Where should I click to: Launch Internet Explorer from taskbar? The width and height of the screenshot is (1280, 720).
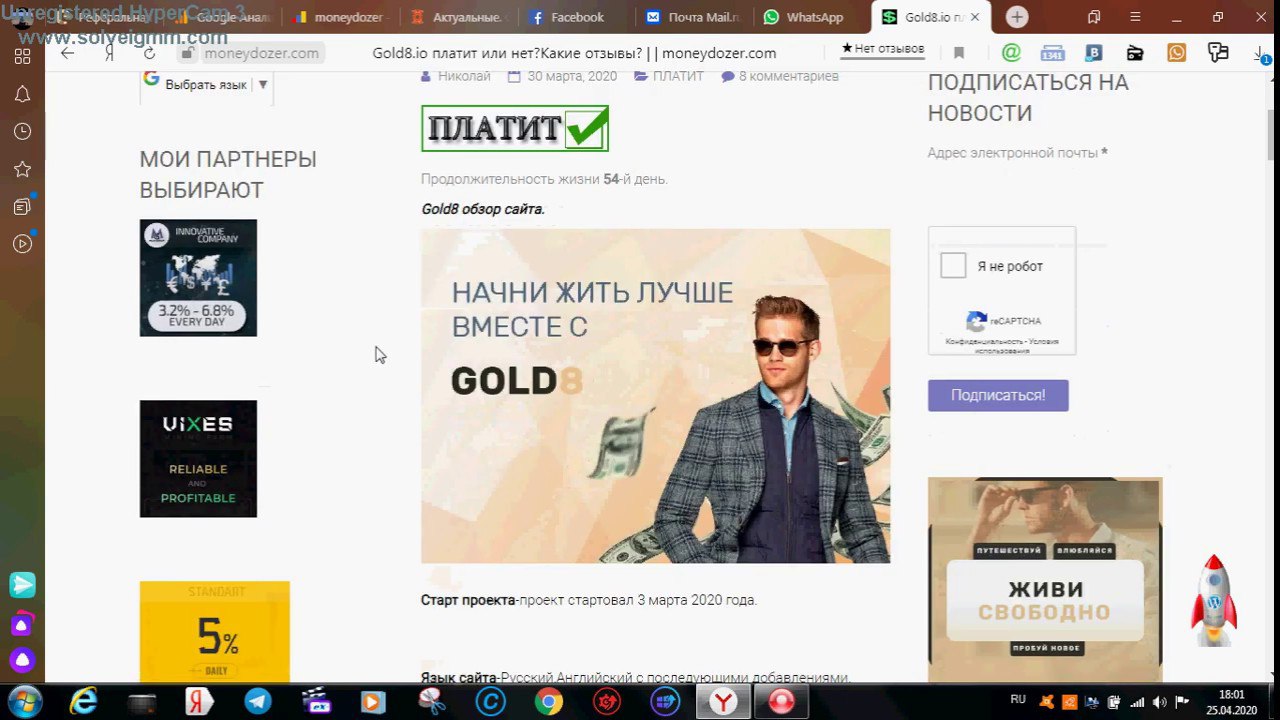pos(83,702)
